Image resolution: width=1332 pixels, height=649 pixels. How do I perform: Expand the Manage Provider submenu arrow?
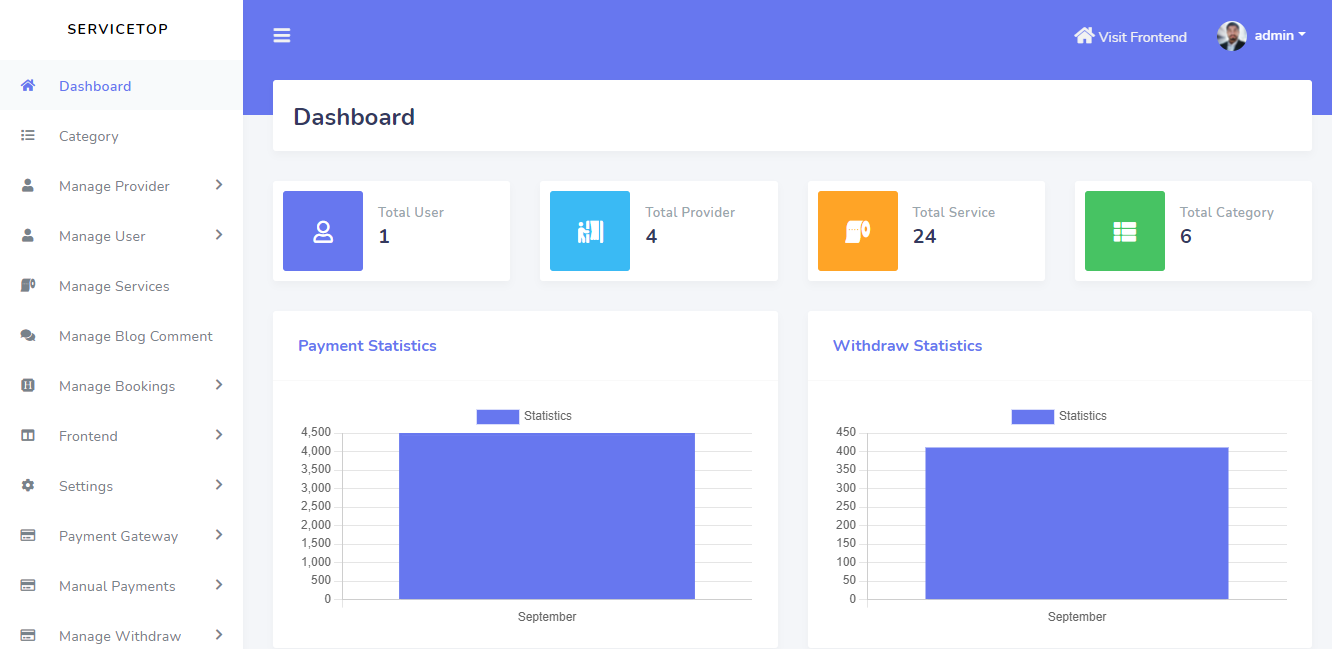[x=218, y=185]
